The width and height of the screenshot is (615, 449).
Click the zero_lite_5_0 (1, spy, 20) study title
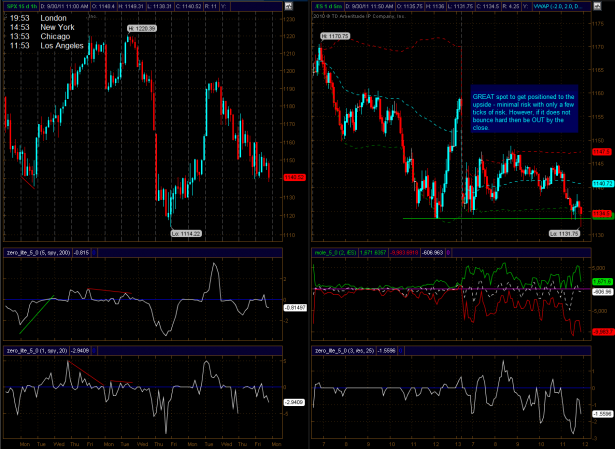37,351
